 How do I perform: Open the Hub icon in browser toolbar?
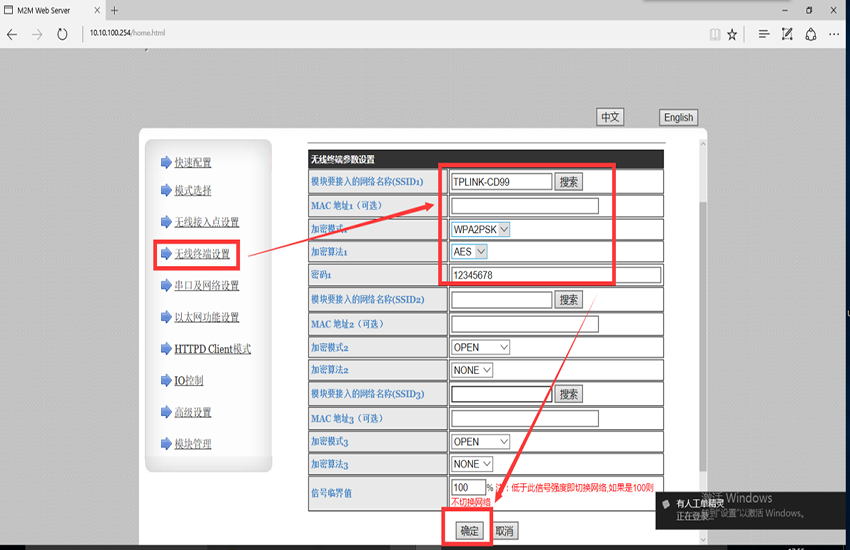763,34
